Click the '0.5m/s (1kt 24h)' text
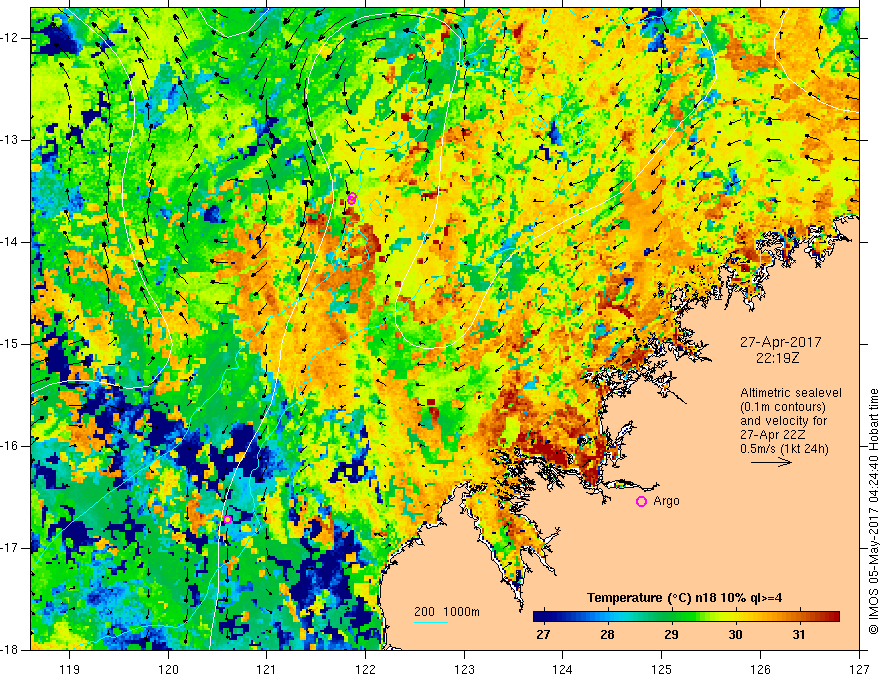This screenshot has height=680, width=880. 784,449
